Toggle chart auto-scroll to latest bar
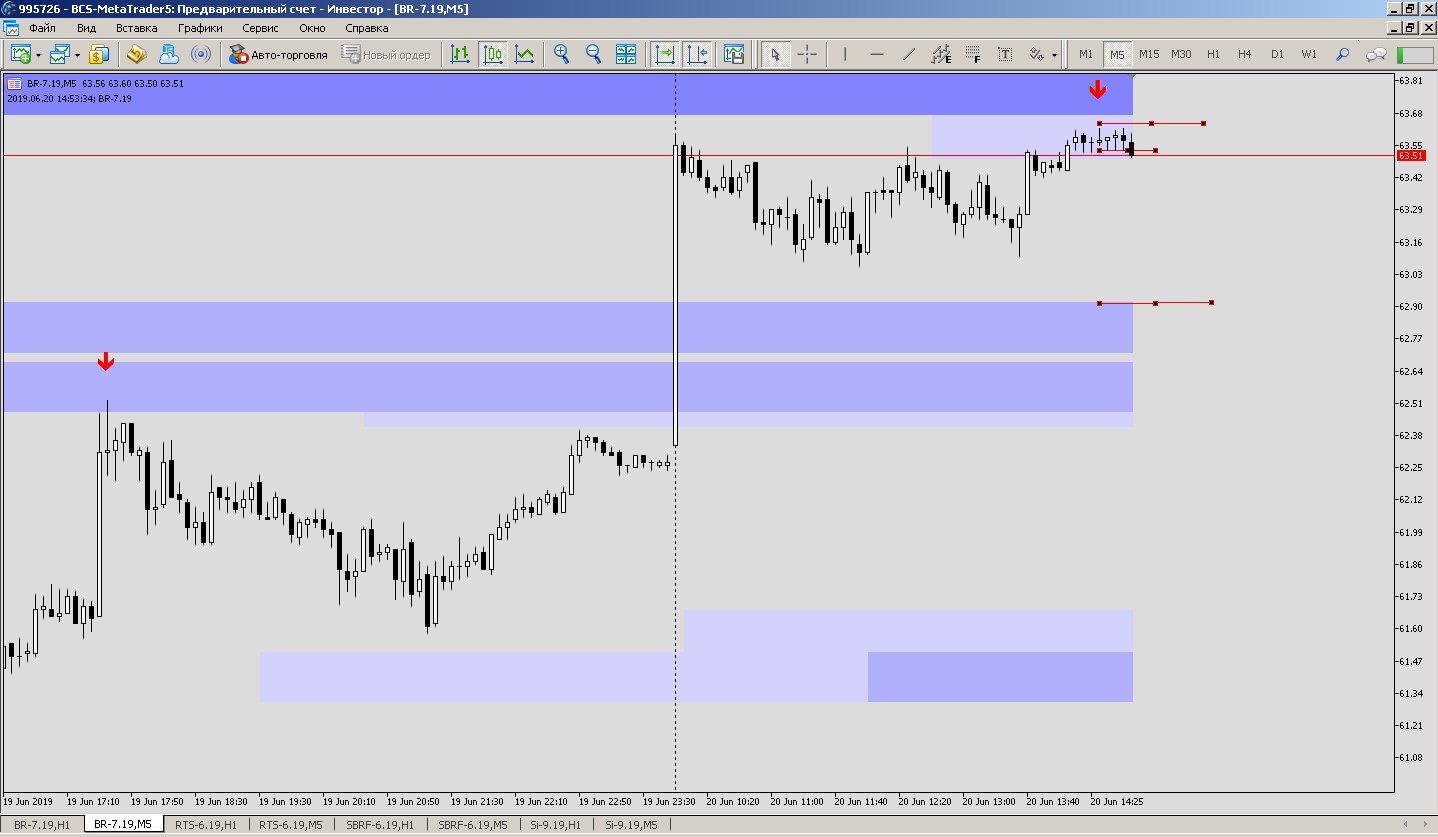The height and width of the screenshot is (837, 1438). coord(665,54)
